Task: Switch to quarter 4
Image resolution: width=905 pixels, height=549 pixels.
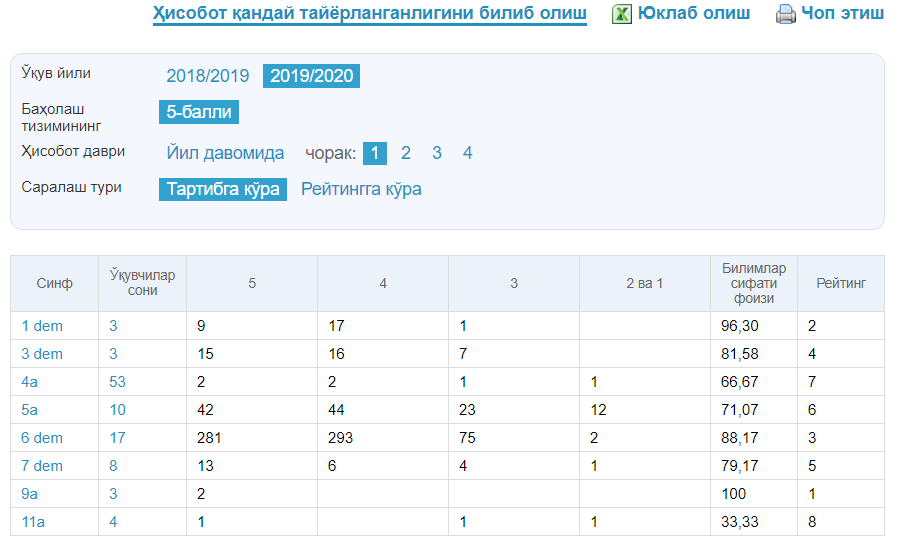Action: 467,153
